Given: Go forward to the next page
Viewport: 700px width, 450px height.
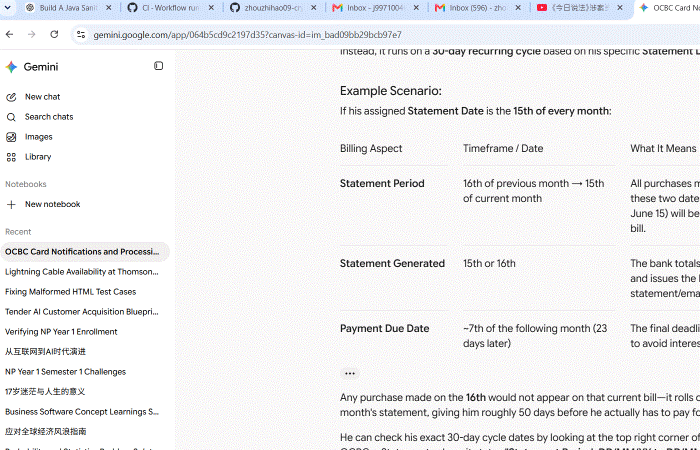Looking at the screenshot, I should [31, 34].
